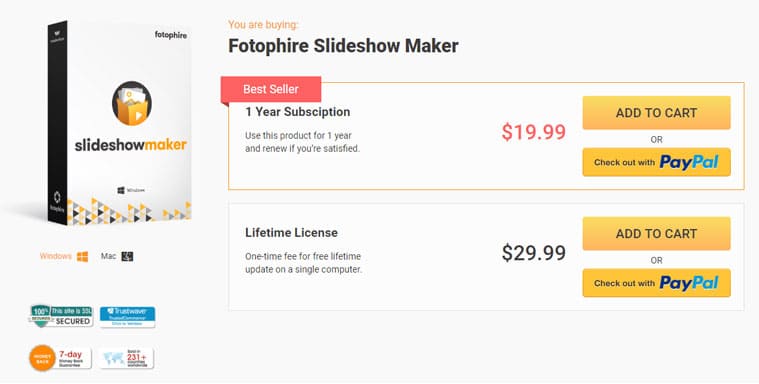Select the Lifetime License plan title

tap(291, 233)
